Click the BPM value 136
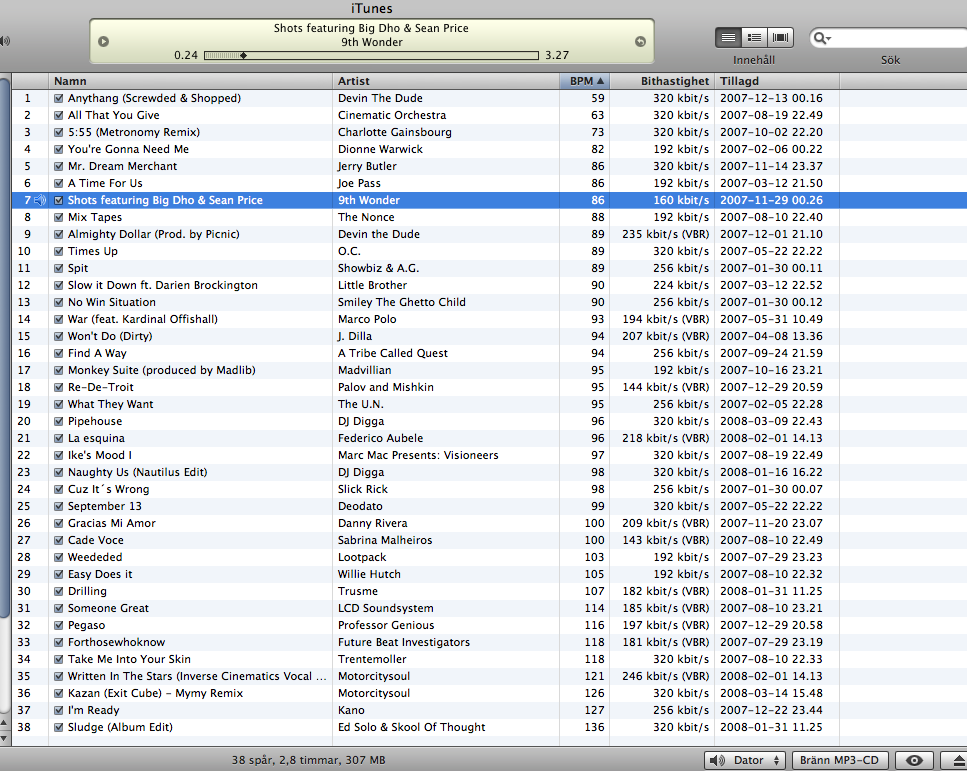 pyautogui.click(x=595, y=727)
